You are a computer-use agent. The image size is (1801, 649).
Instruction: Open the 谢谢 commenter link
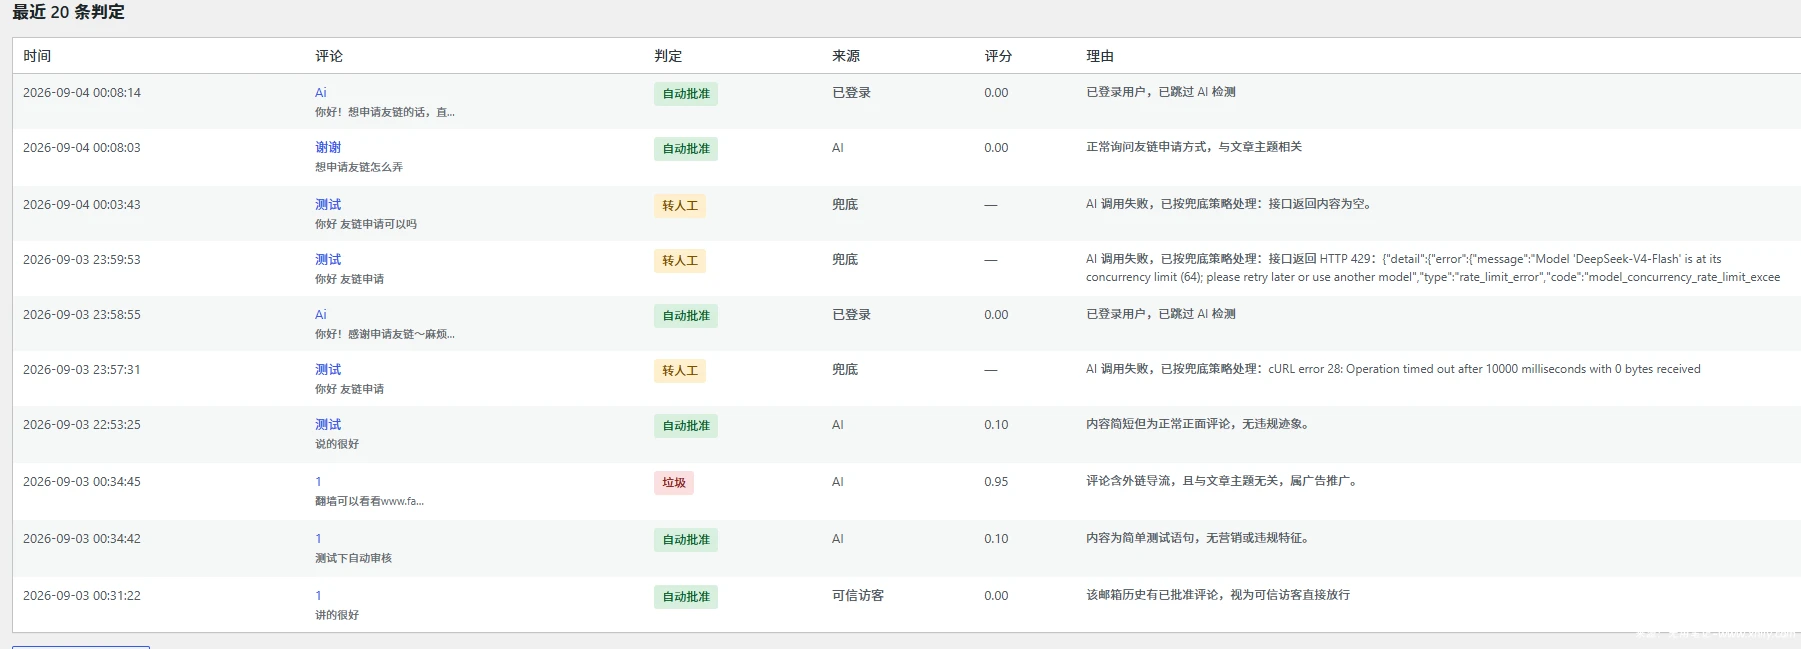328,148
